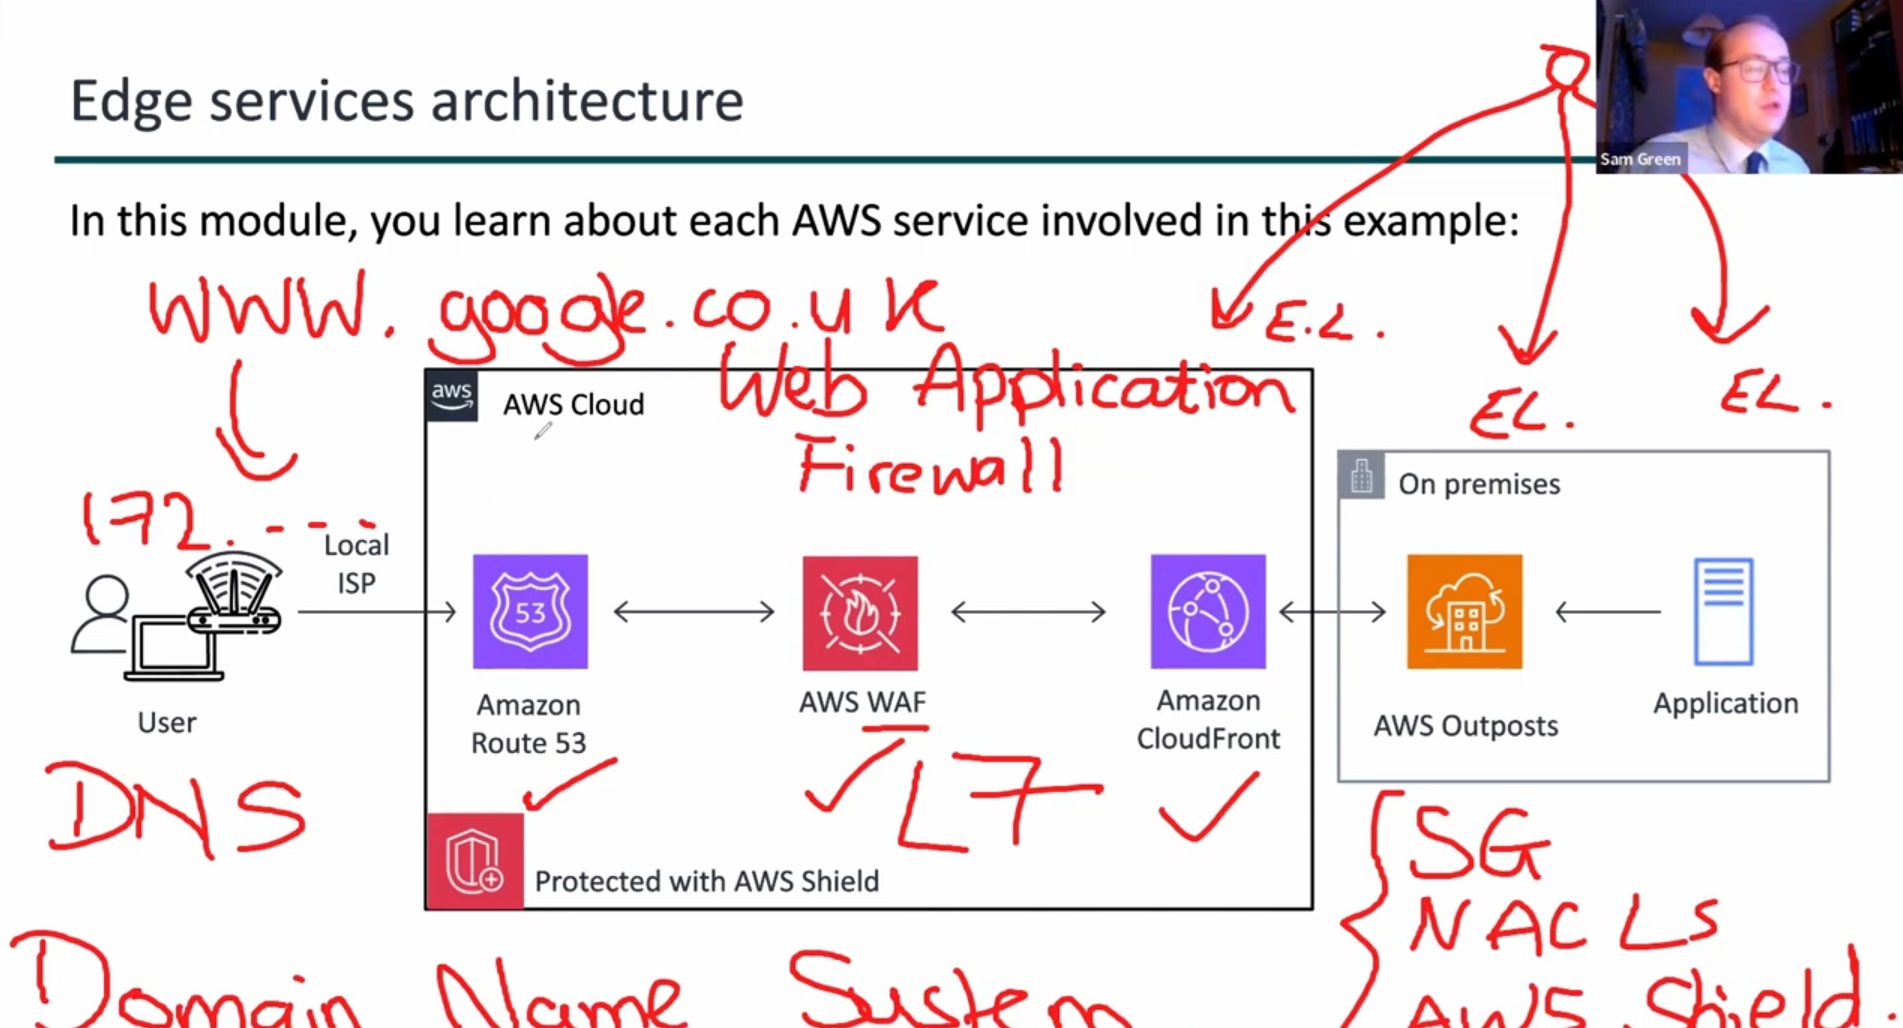Click the 'Local ISP' label

point(356,564)
